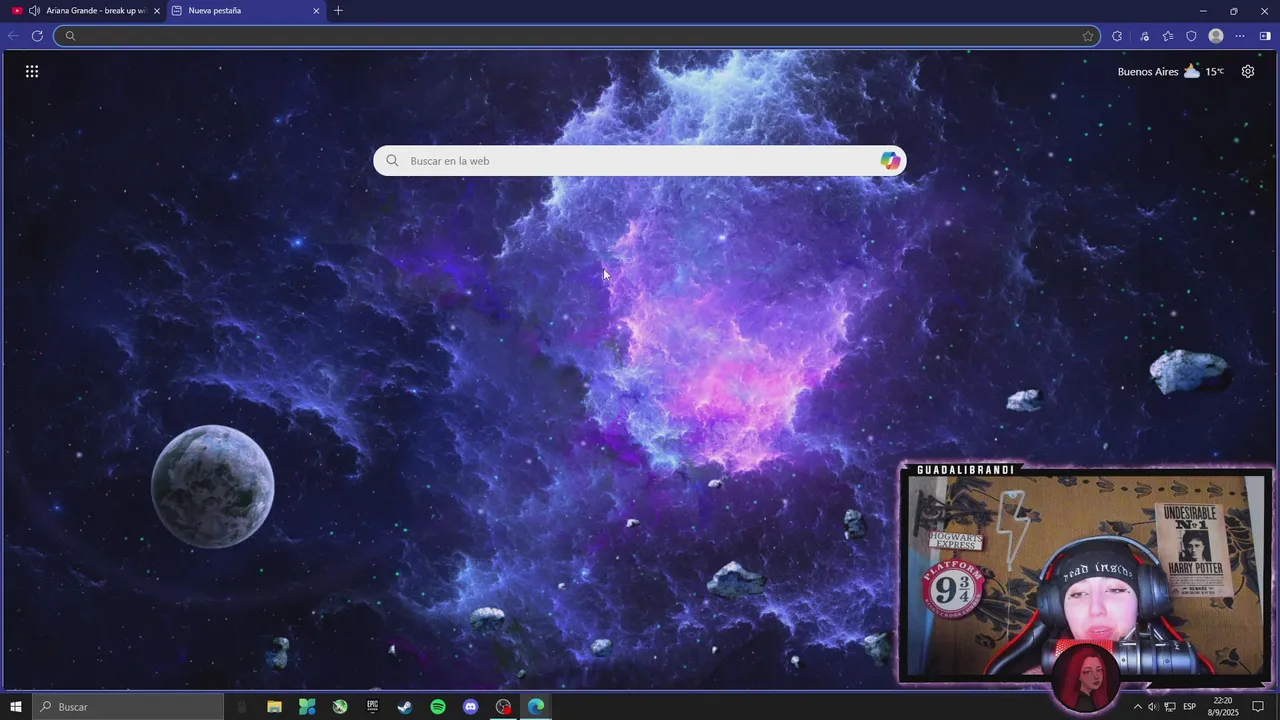This screenshot has width=1280, height=720.
Task: Click the 'Buscar en la web' search field
Action: (640, 161)
